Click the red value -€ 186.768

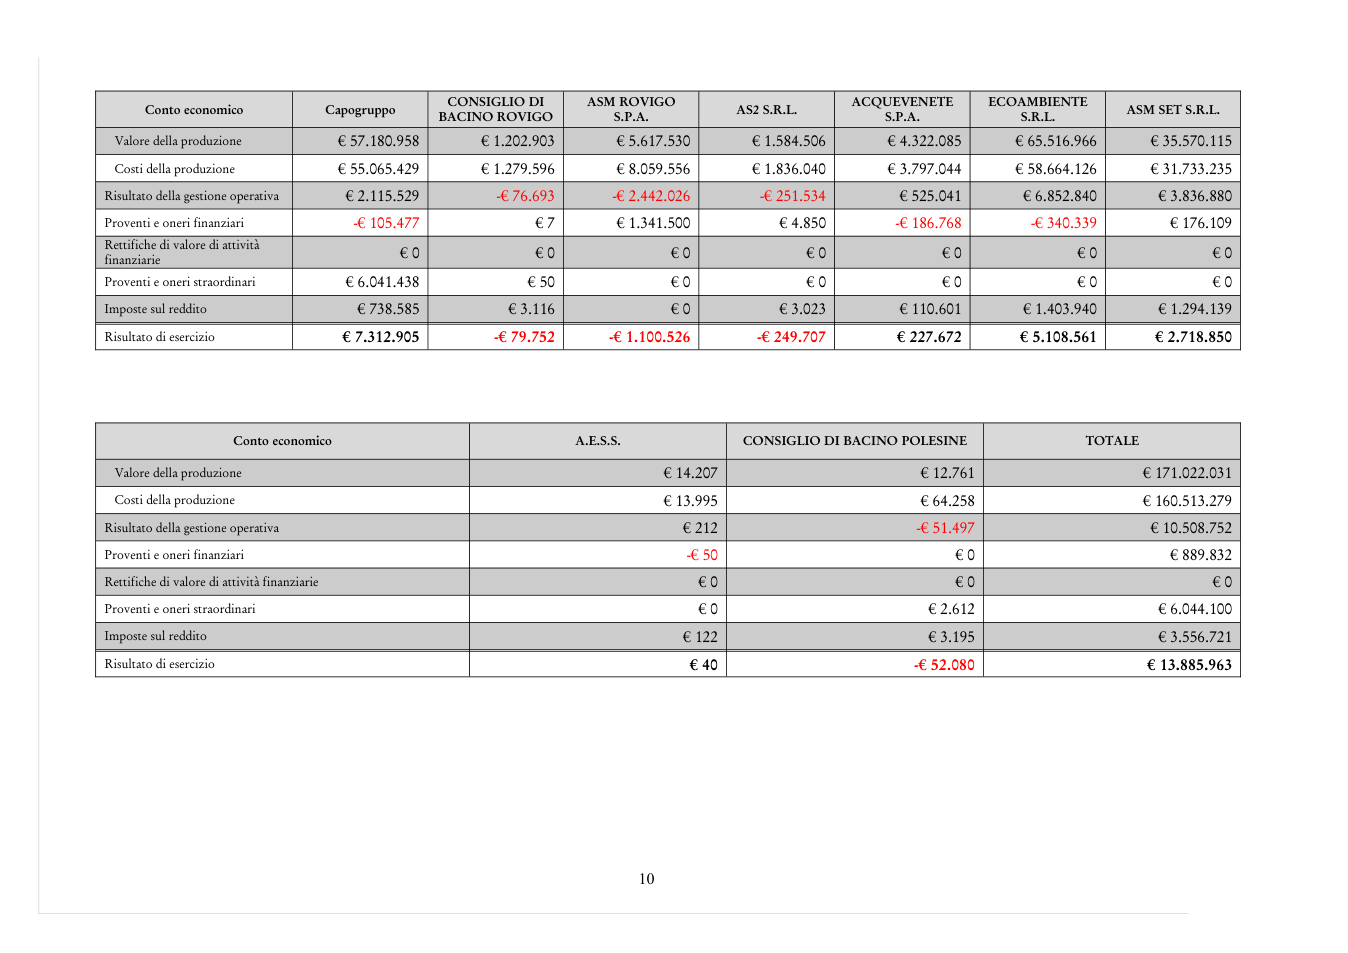(x=928, y=223)
